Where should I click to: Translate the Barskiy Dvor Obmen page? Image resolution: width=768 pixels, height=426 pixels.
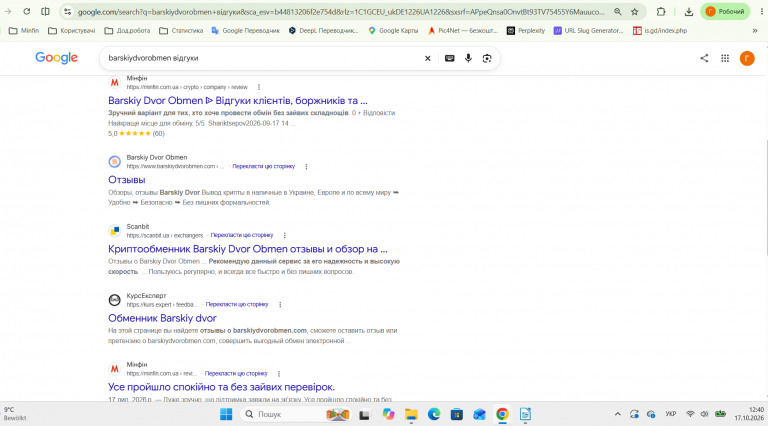click(x=264, y=166)
